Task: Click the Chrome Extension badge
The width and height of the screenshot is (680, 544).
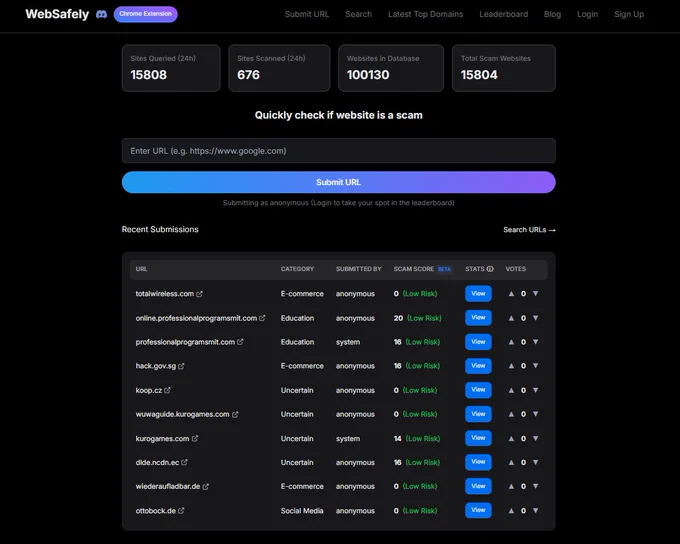Action: click(146, 14)
